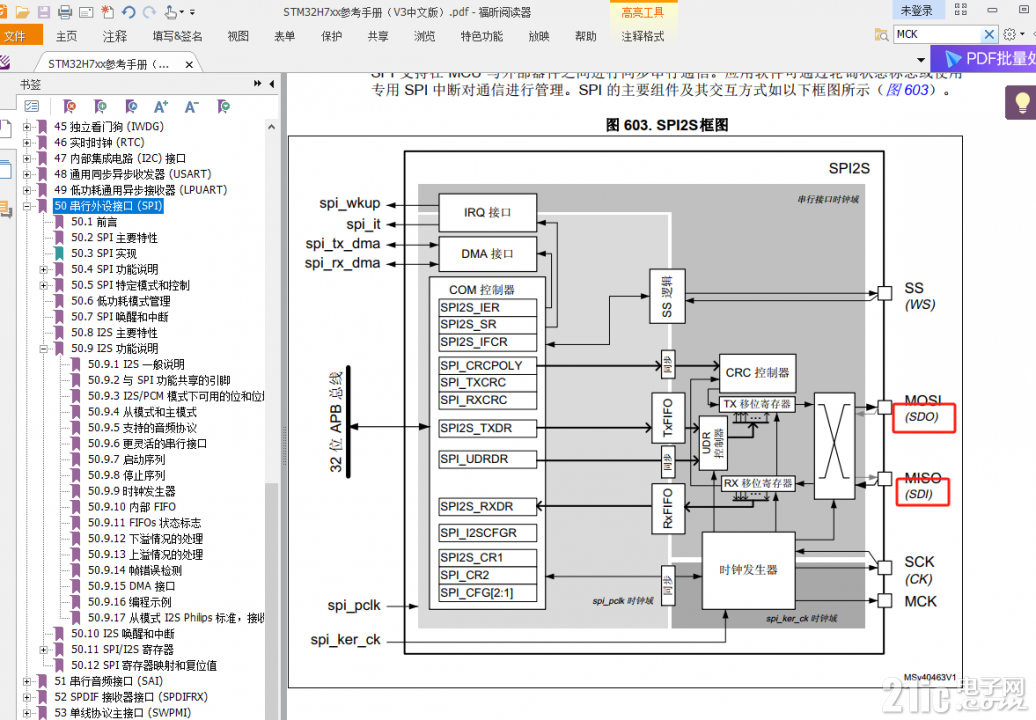
Task: Expand the 50.4 SPI 功能说明 bookmark
Action: pyautogui.click(x=44, y=270)
